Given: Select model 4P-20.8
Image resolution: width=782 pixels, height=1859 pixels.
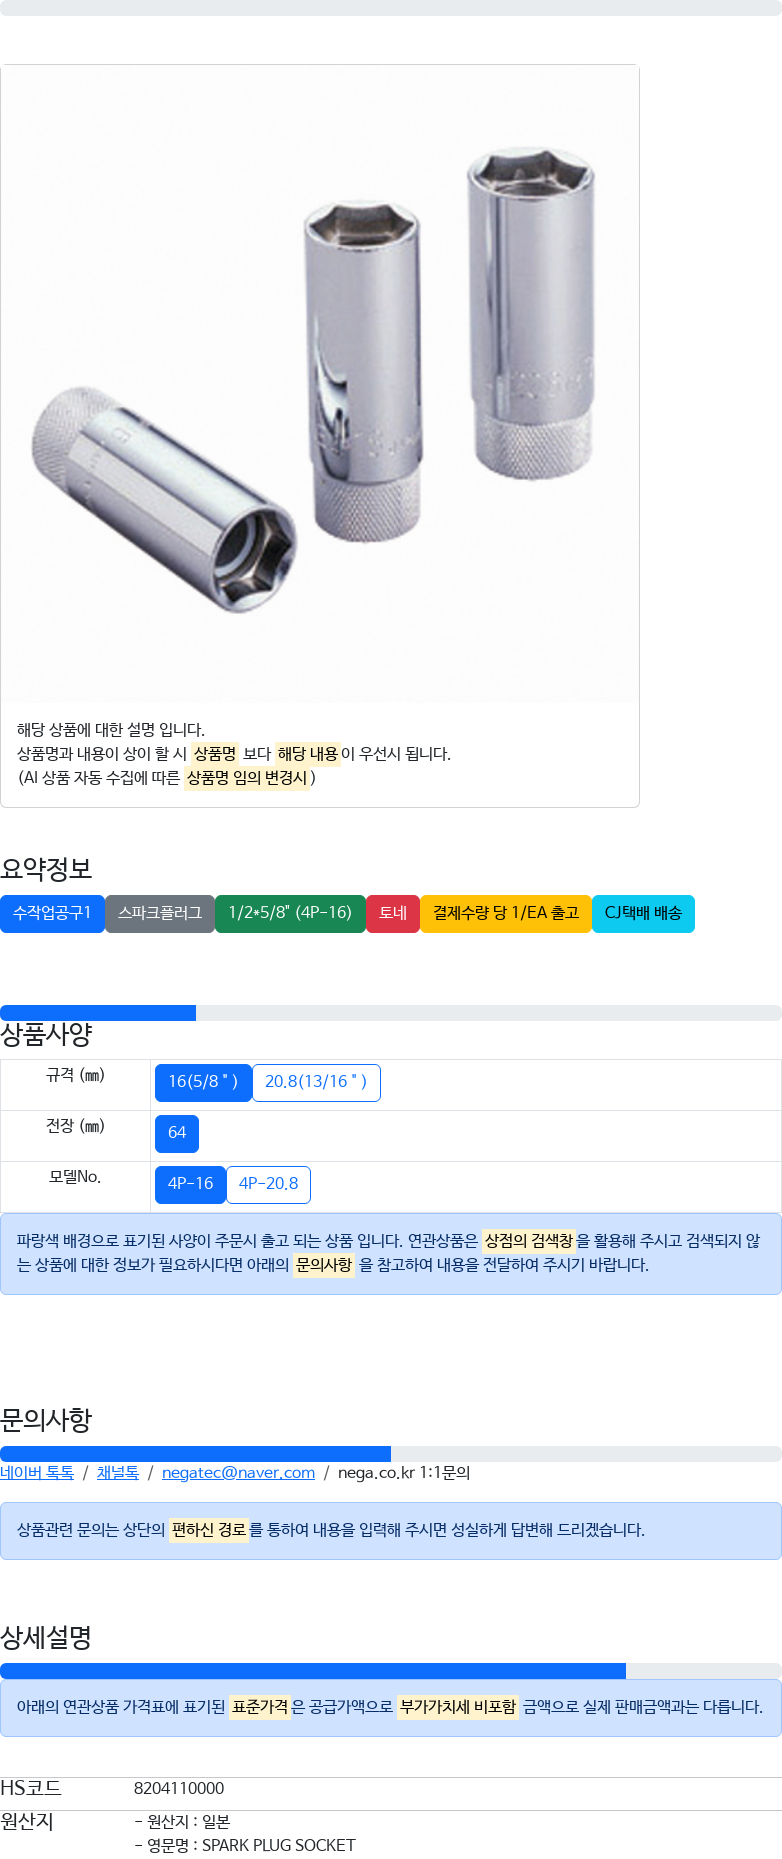Looking at the screenshot, I should pos(268,1184).
